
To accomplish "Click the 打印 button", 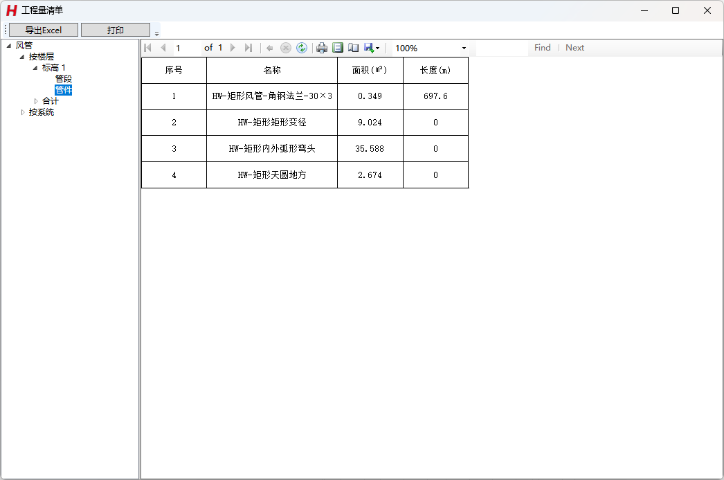I will coord(115,30).
